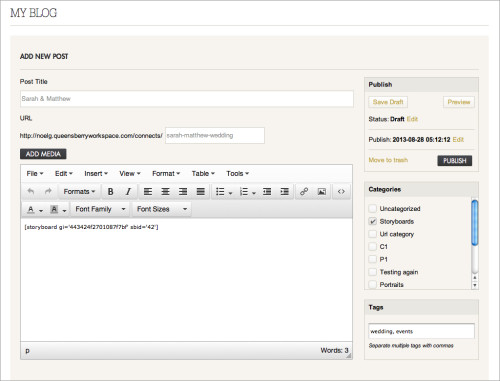Click the Tags input field
Image resolution: width=500 pixels, height=381 pixels.
click(x=421, y=331)
